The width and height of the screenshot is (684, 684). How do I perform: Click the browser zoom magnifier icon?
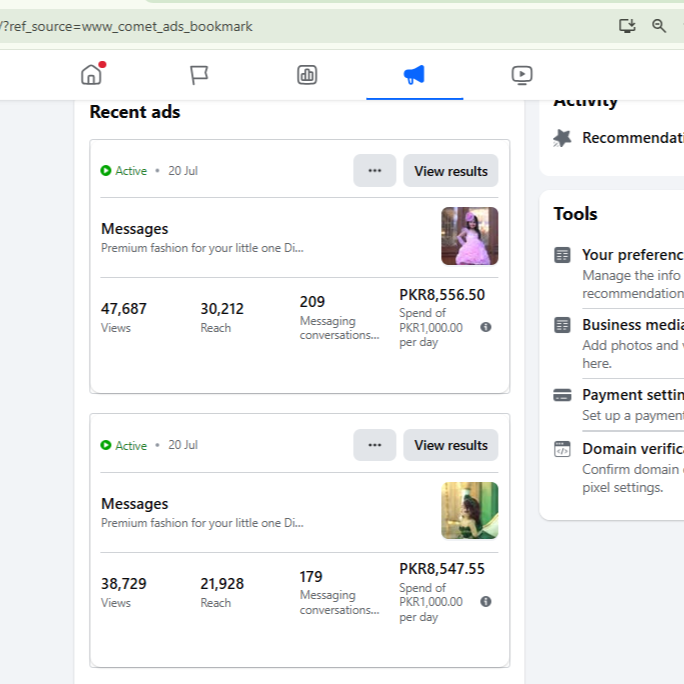659,26
